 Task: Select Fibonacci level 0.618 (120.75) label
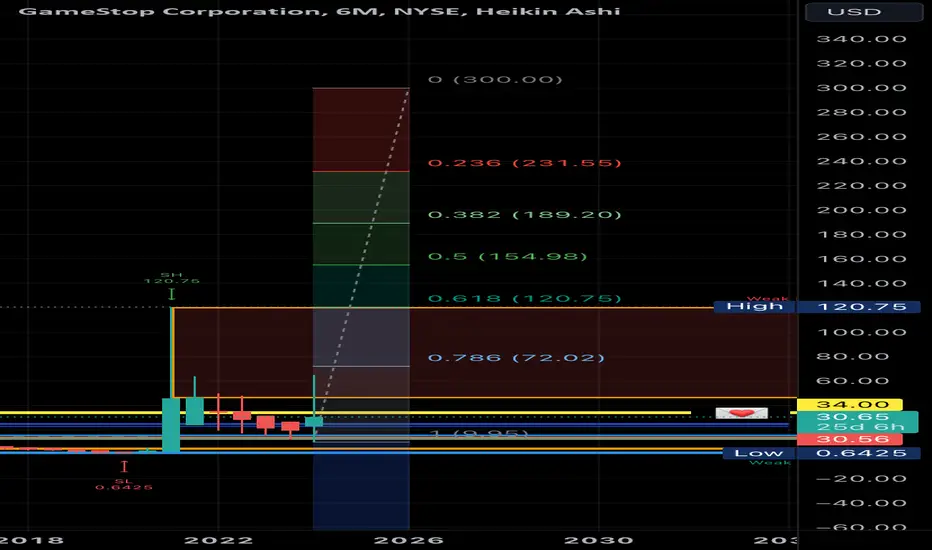[524, 298]
